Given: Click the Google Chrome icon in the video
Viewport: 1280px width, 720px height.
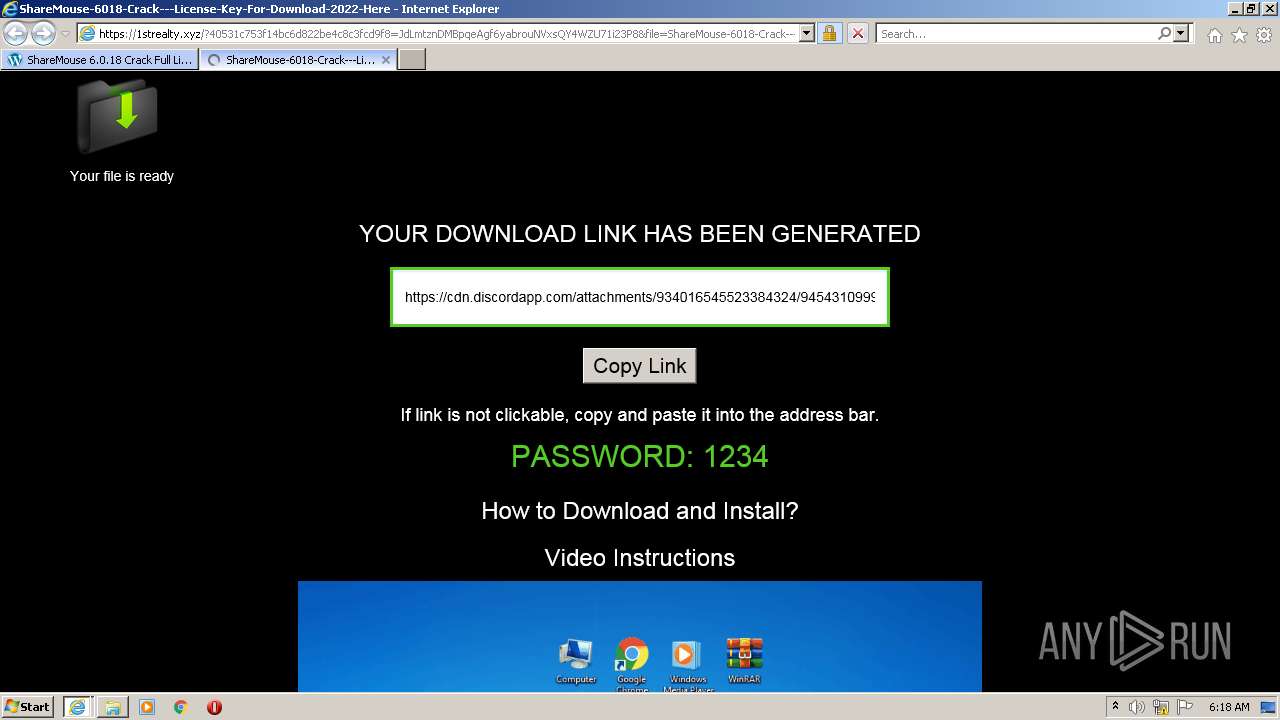Looking at the screenshot, I should (x=631, y=664).
